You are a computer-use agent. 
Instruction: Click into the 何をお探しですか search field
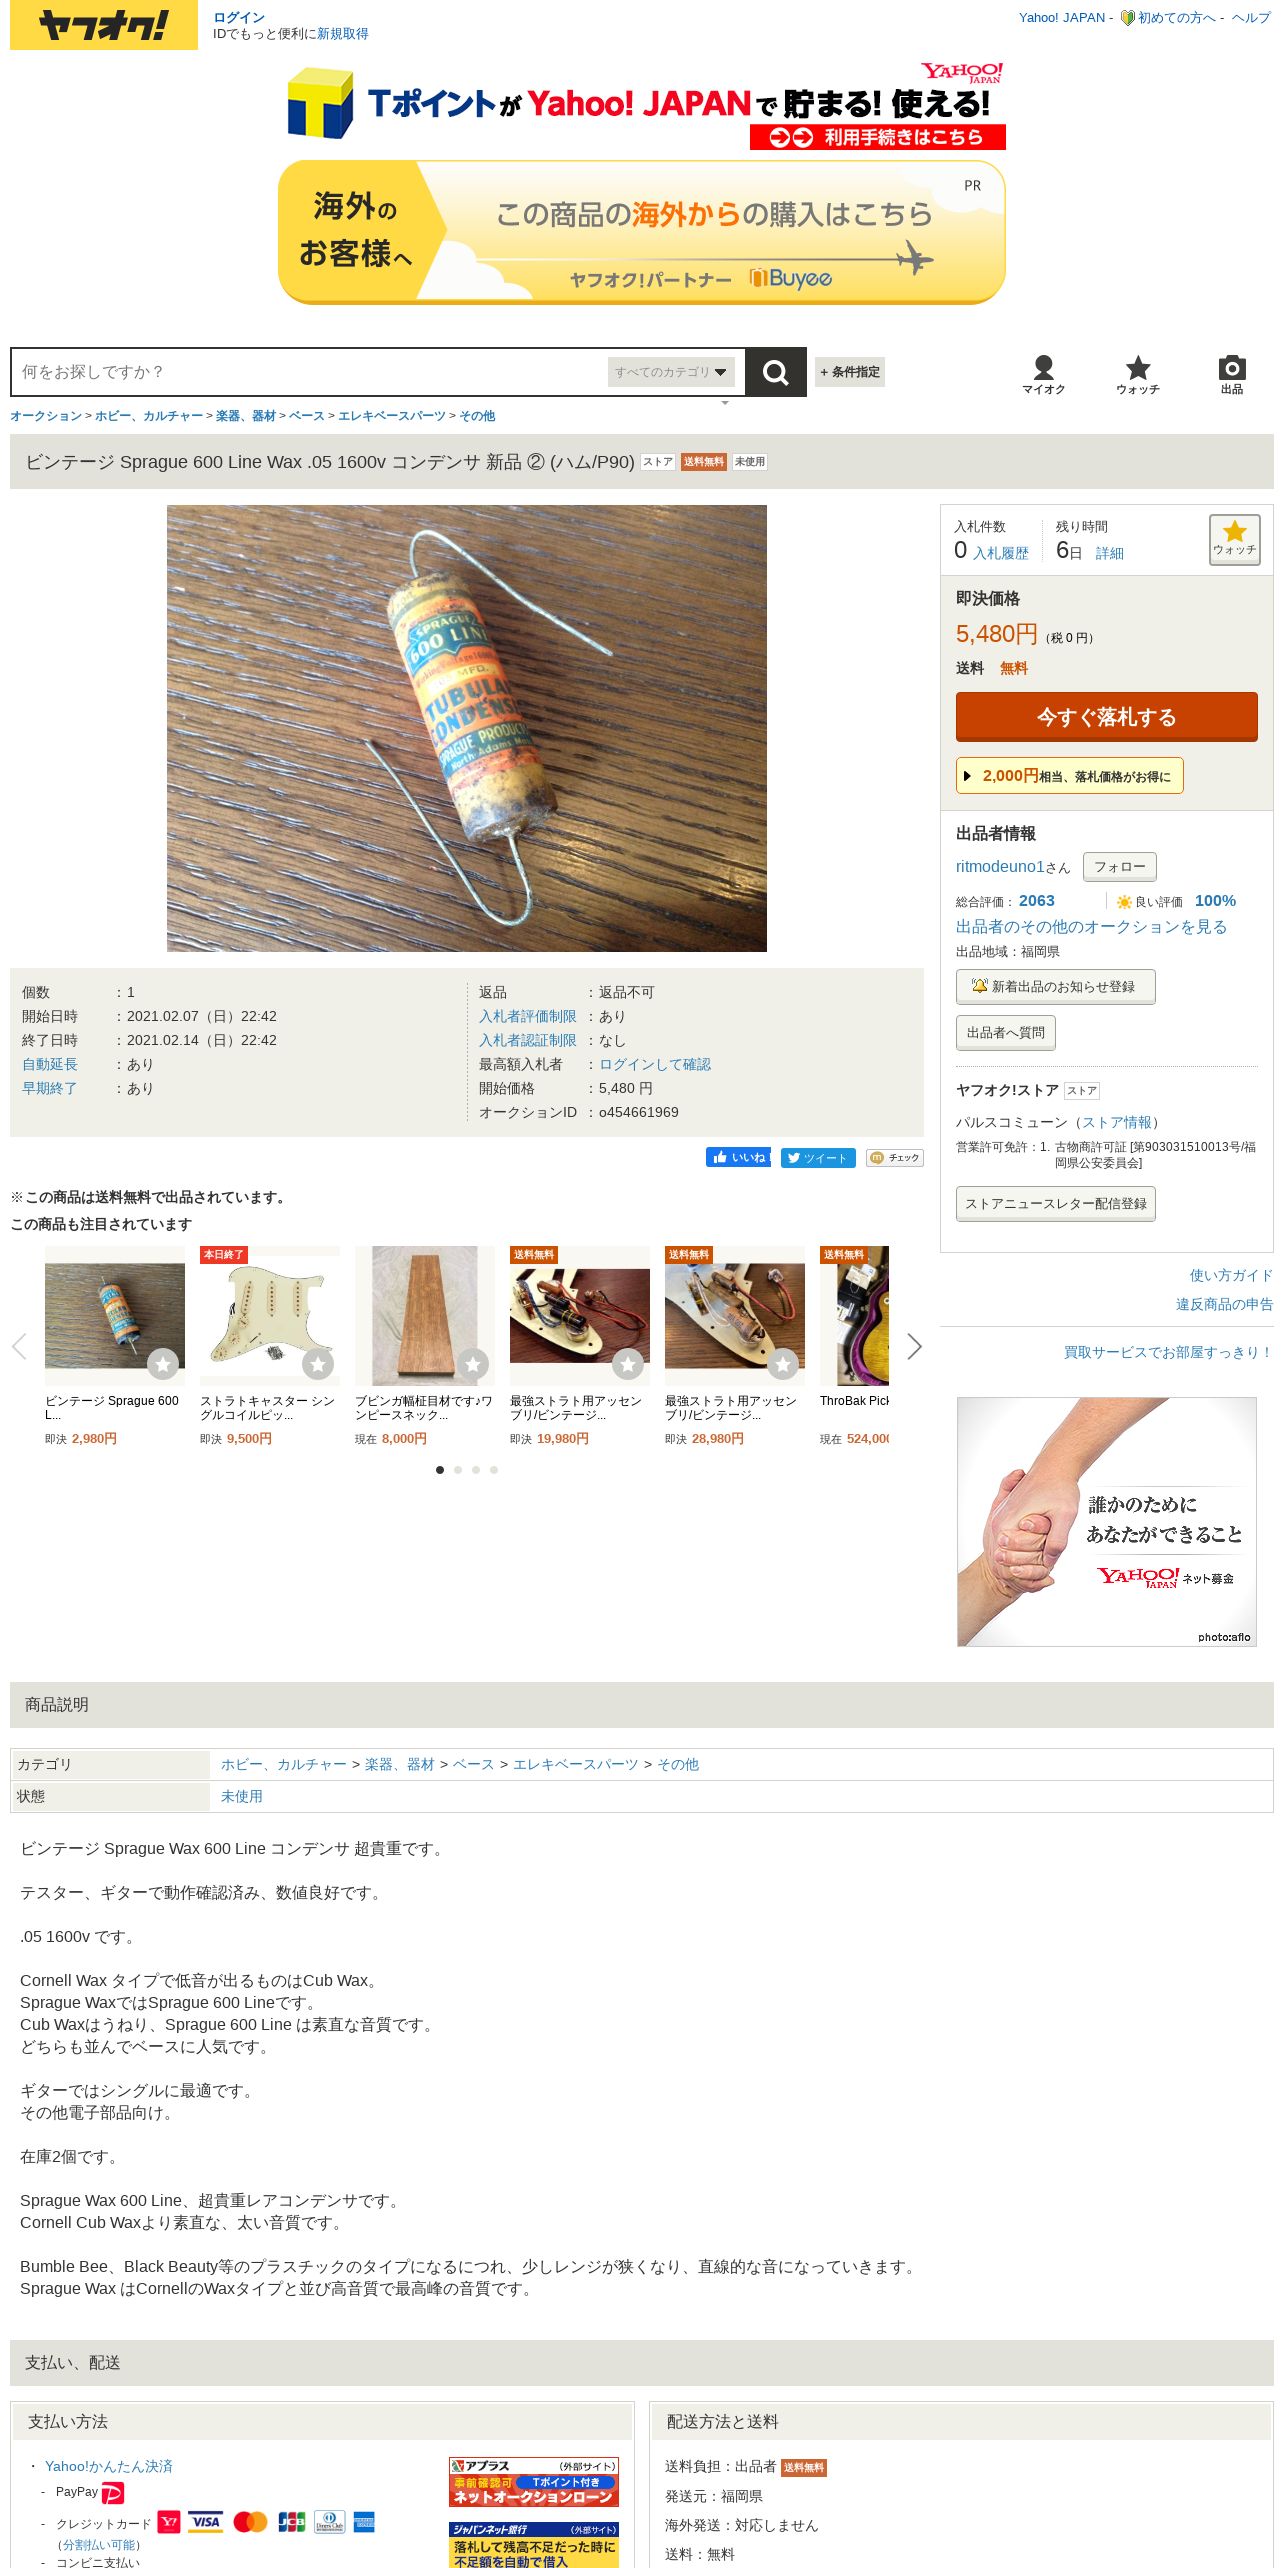(x=310, y=372)
